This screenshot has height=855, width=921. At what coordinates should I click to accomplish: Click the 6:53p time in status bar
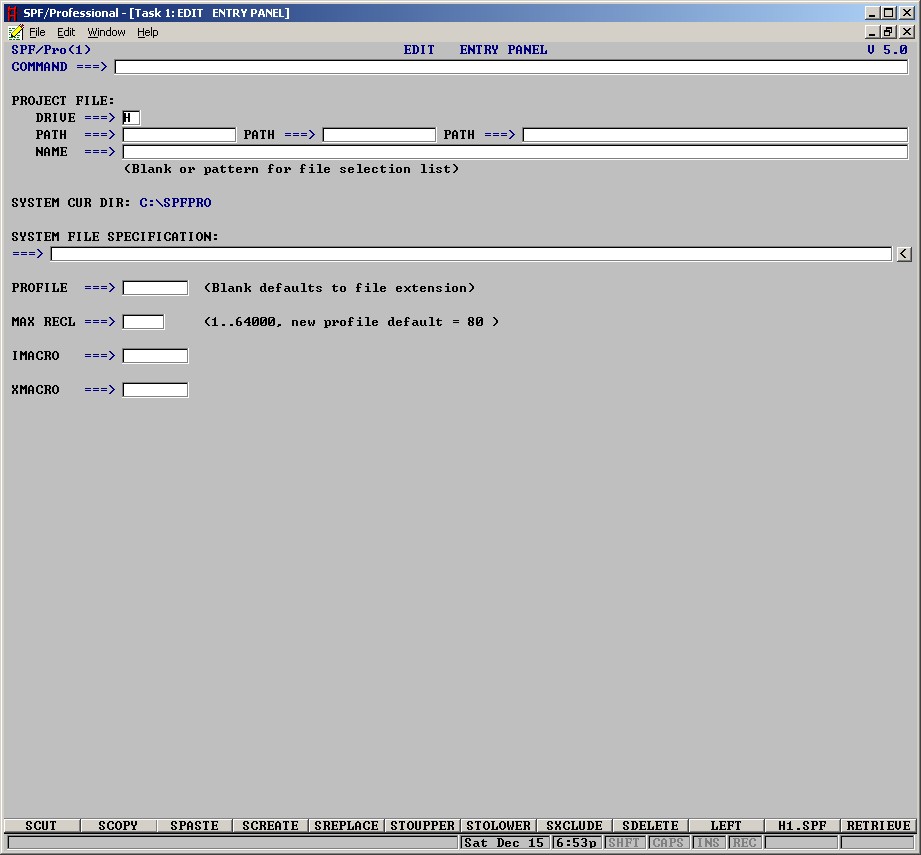pos(576,843)
